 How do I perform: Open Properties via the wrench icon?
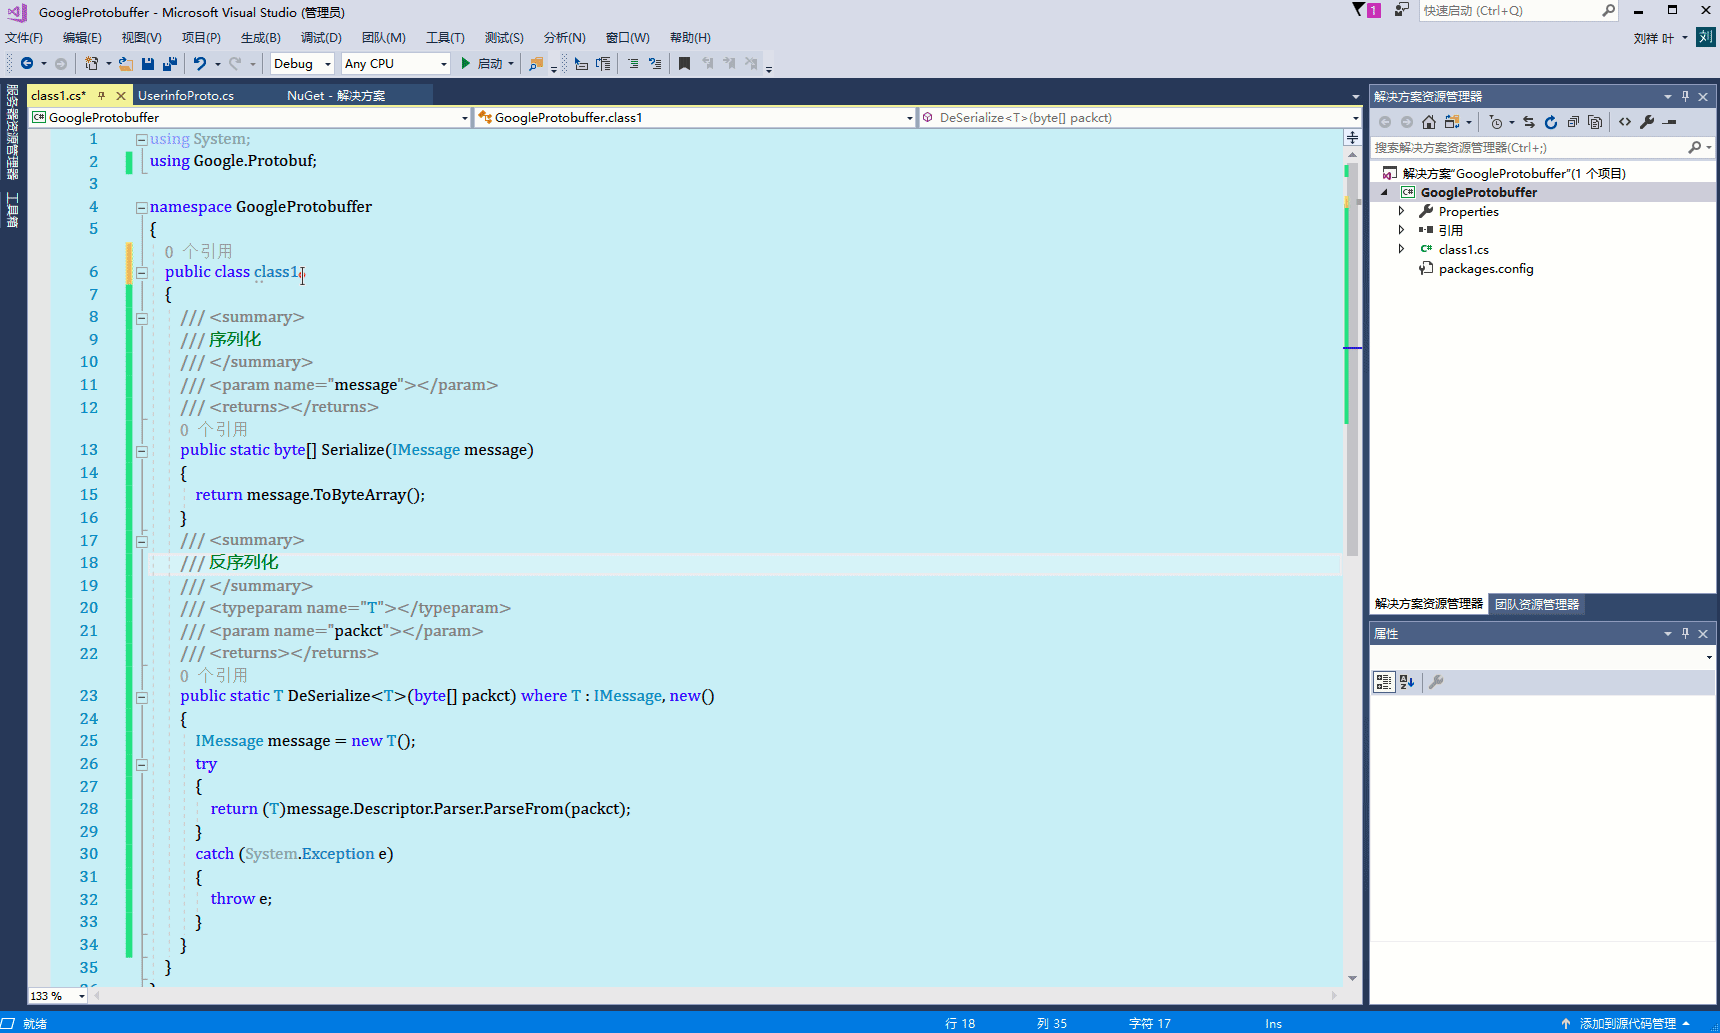(1647, 122)
